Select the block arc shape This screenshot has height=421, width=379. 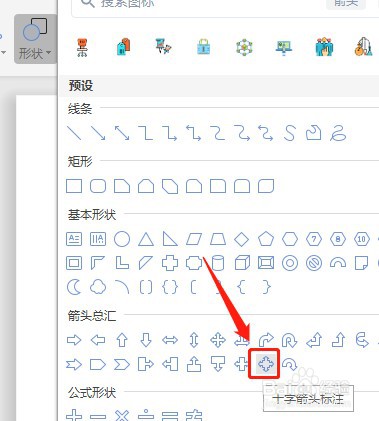pyautogui.click(x=338, y=263)
